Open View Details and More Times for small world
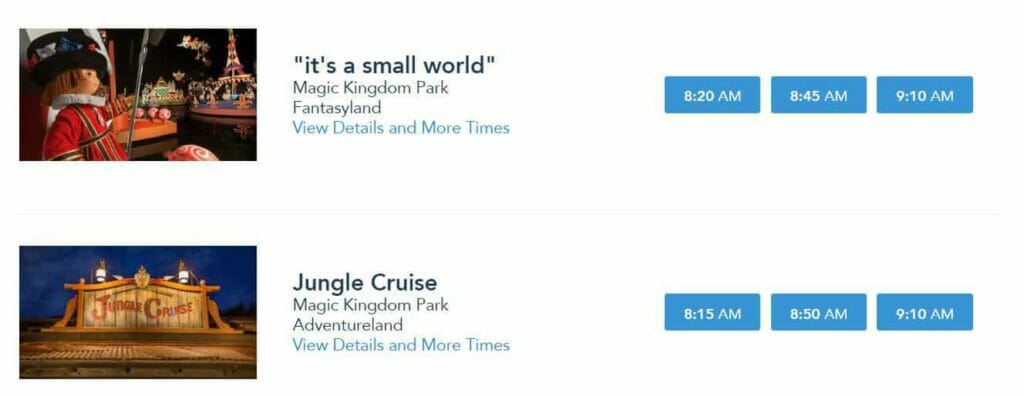 click(401, 127)
